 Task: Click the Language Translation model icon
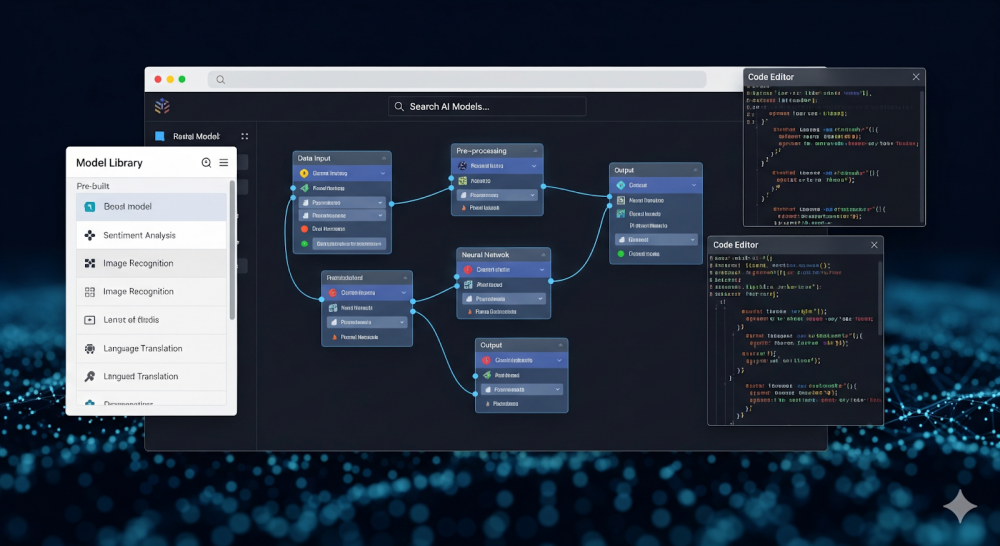tap(90, 349)
